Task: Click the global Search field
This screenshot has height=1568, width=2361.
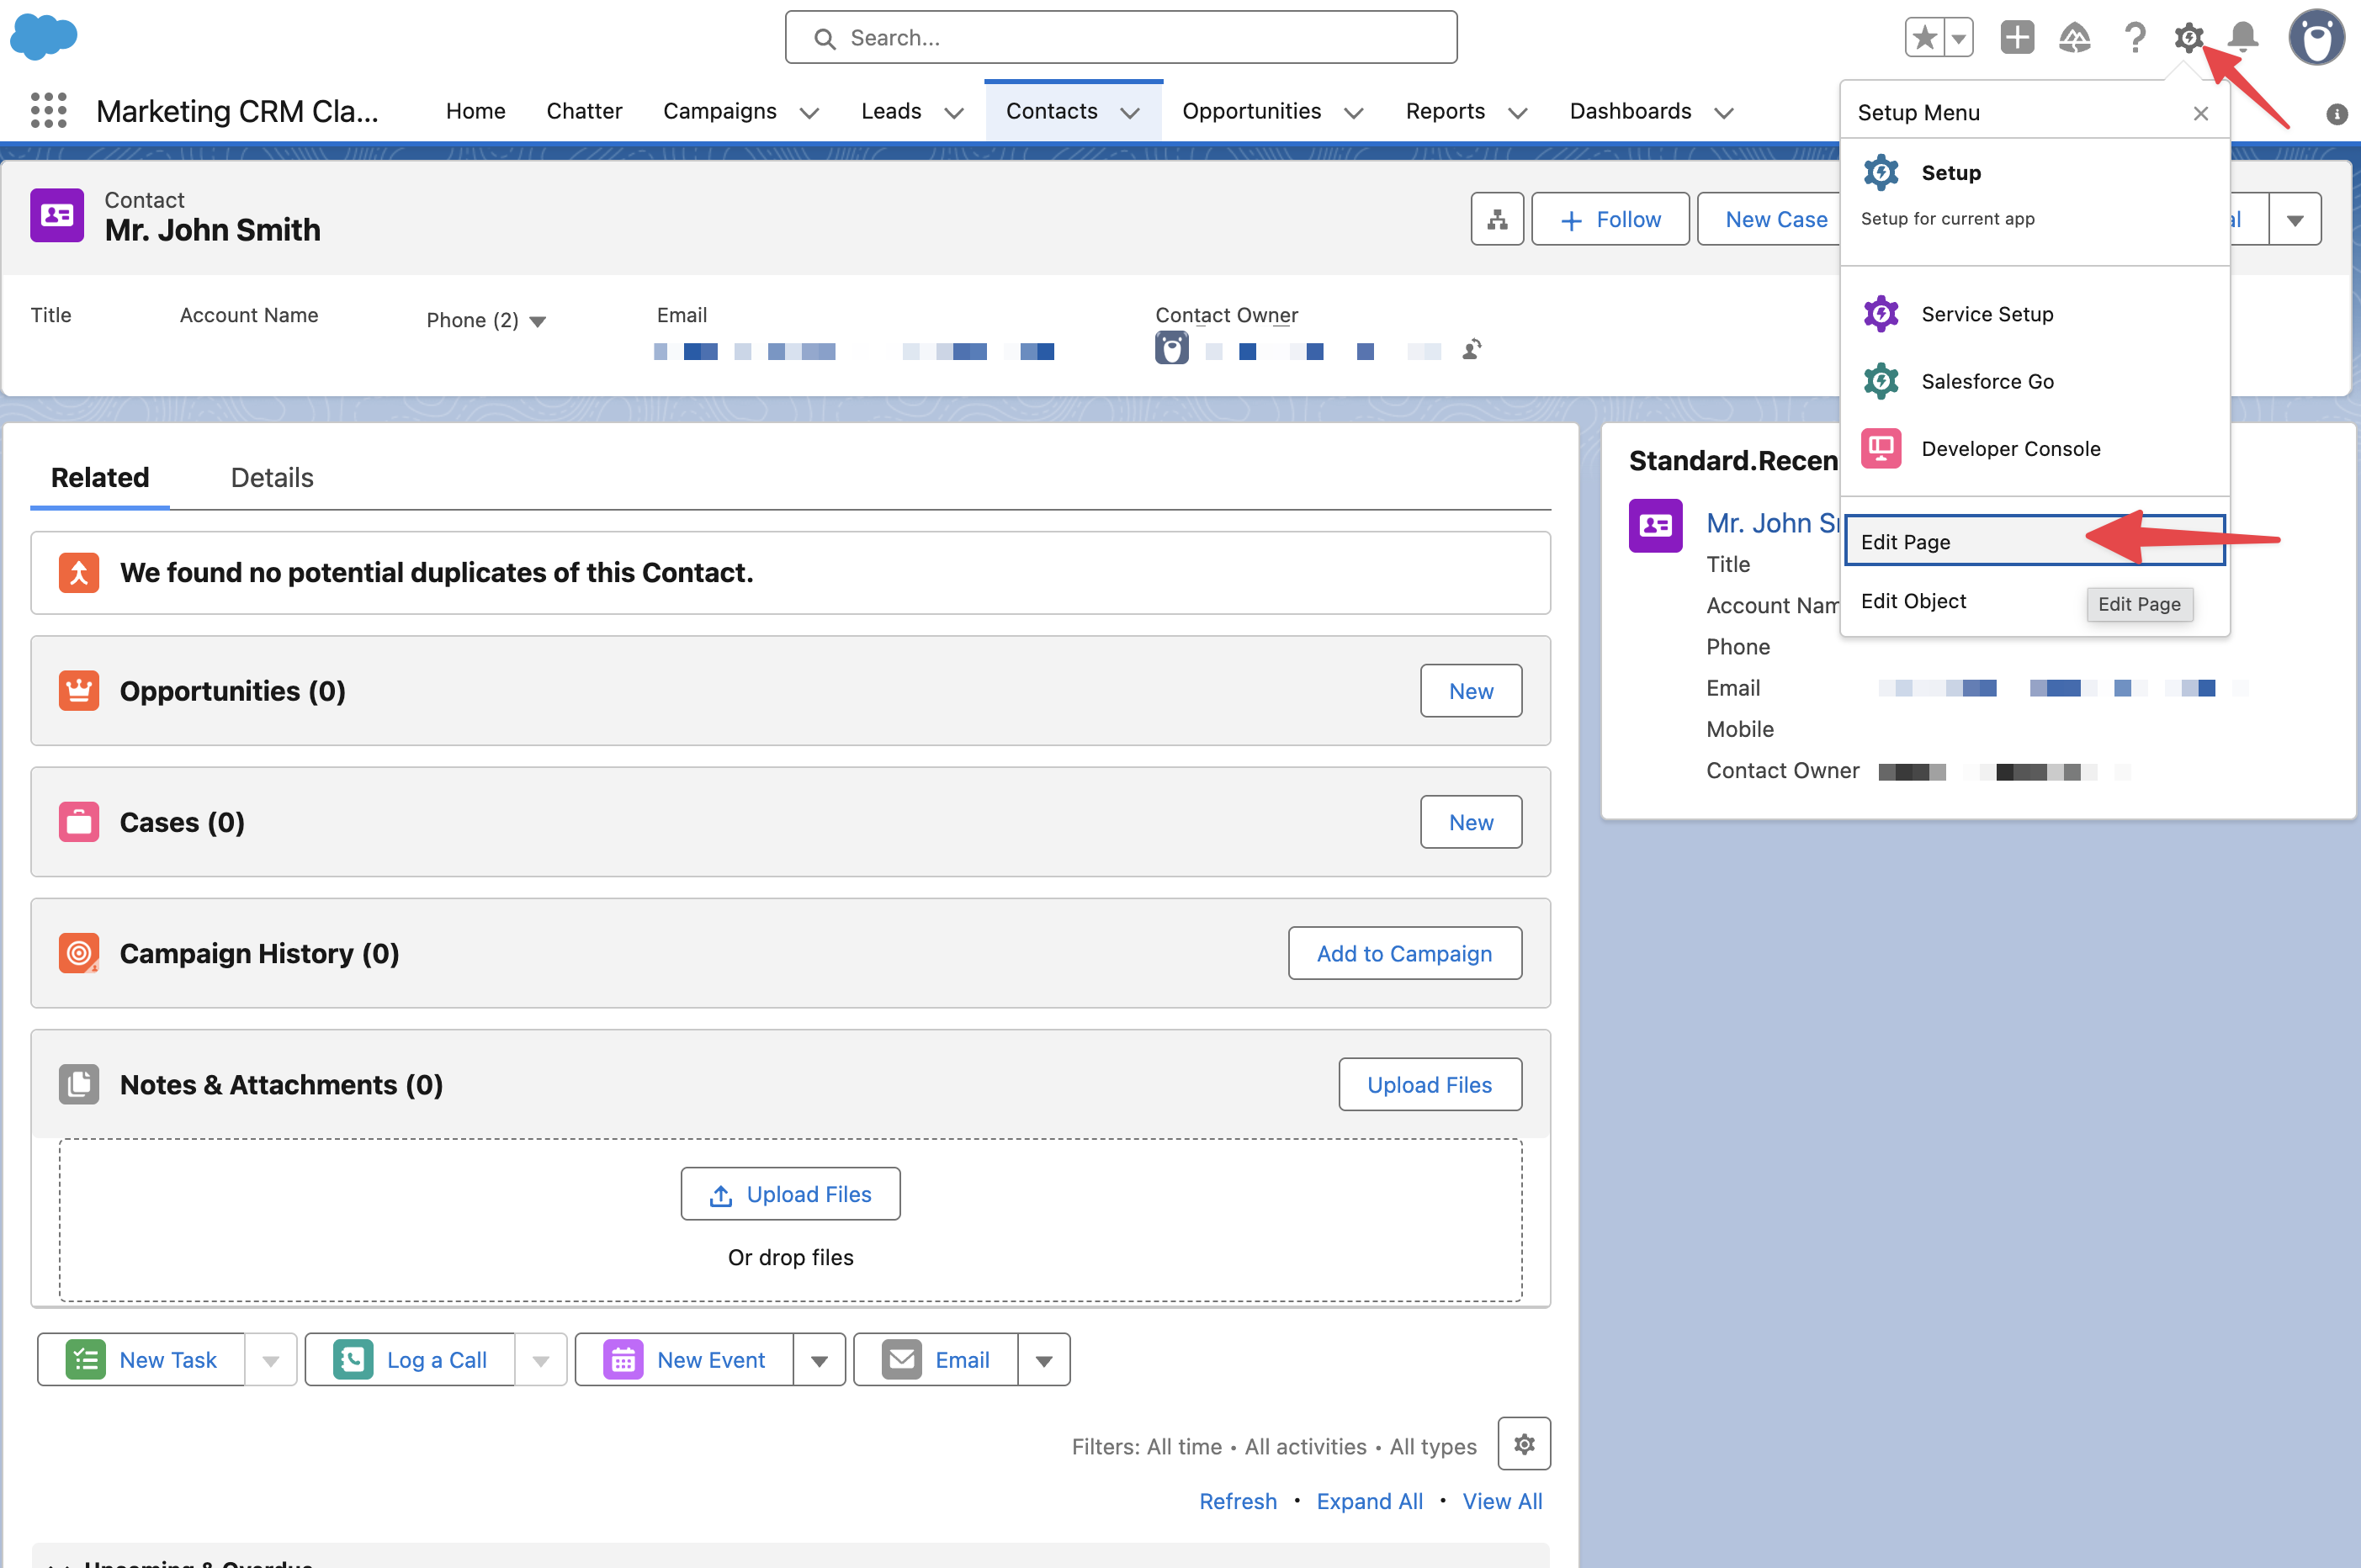Action: (x=1120, y=38)
